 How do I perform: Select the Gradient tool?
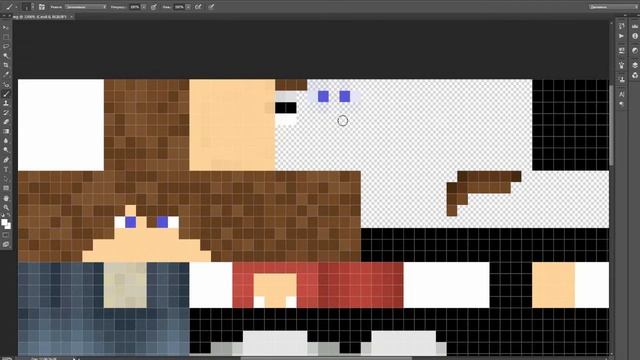pos(6,131)
